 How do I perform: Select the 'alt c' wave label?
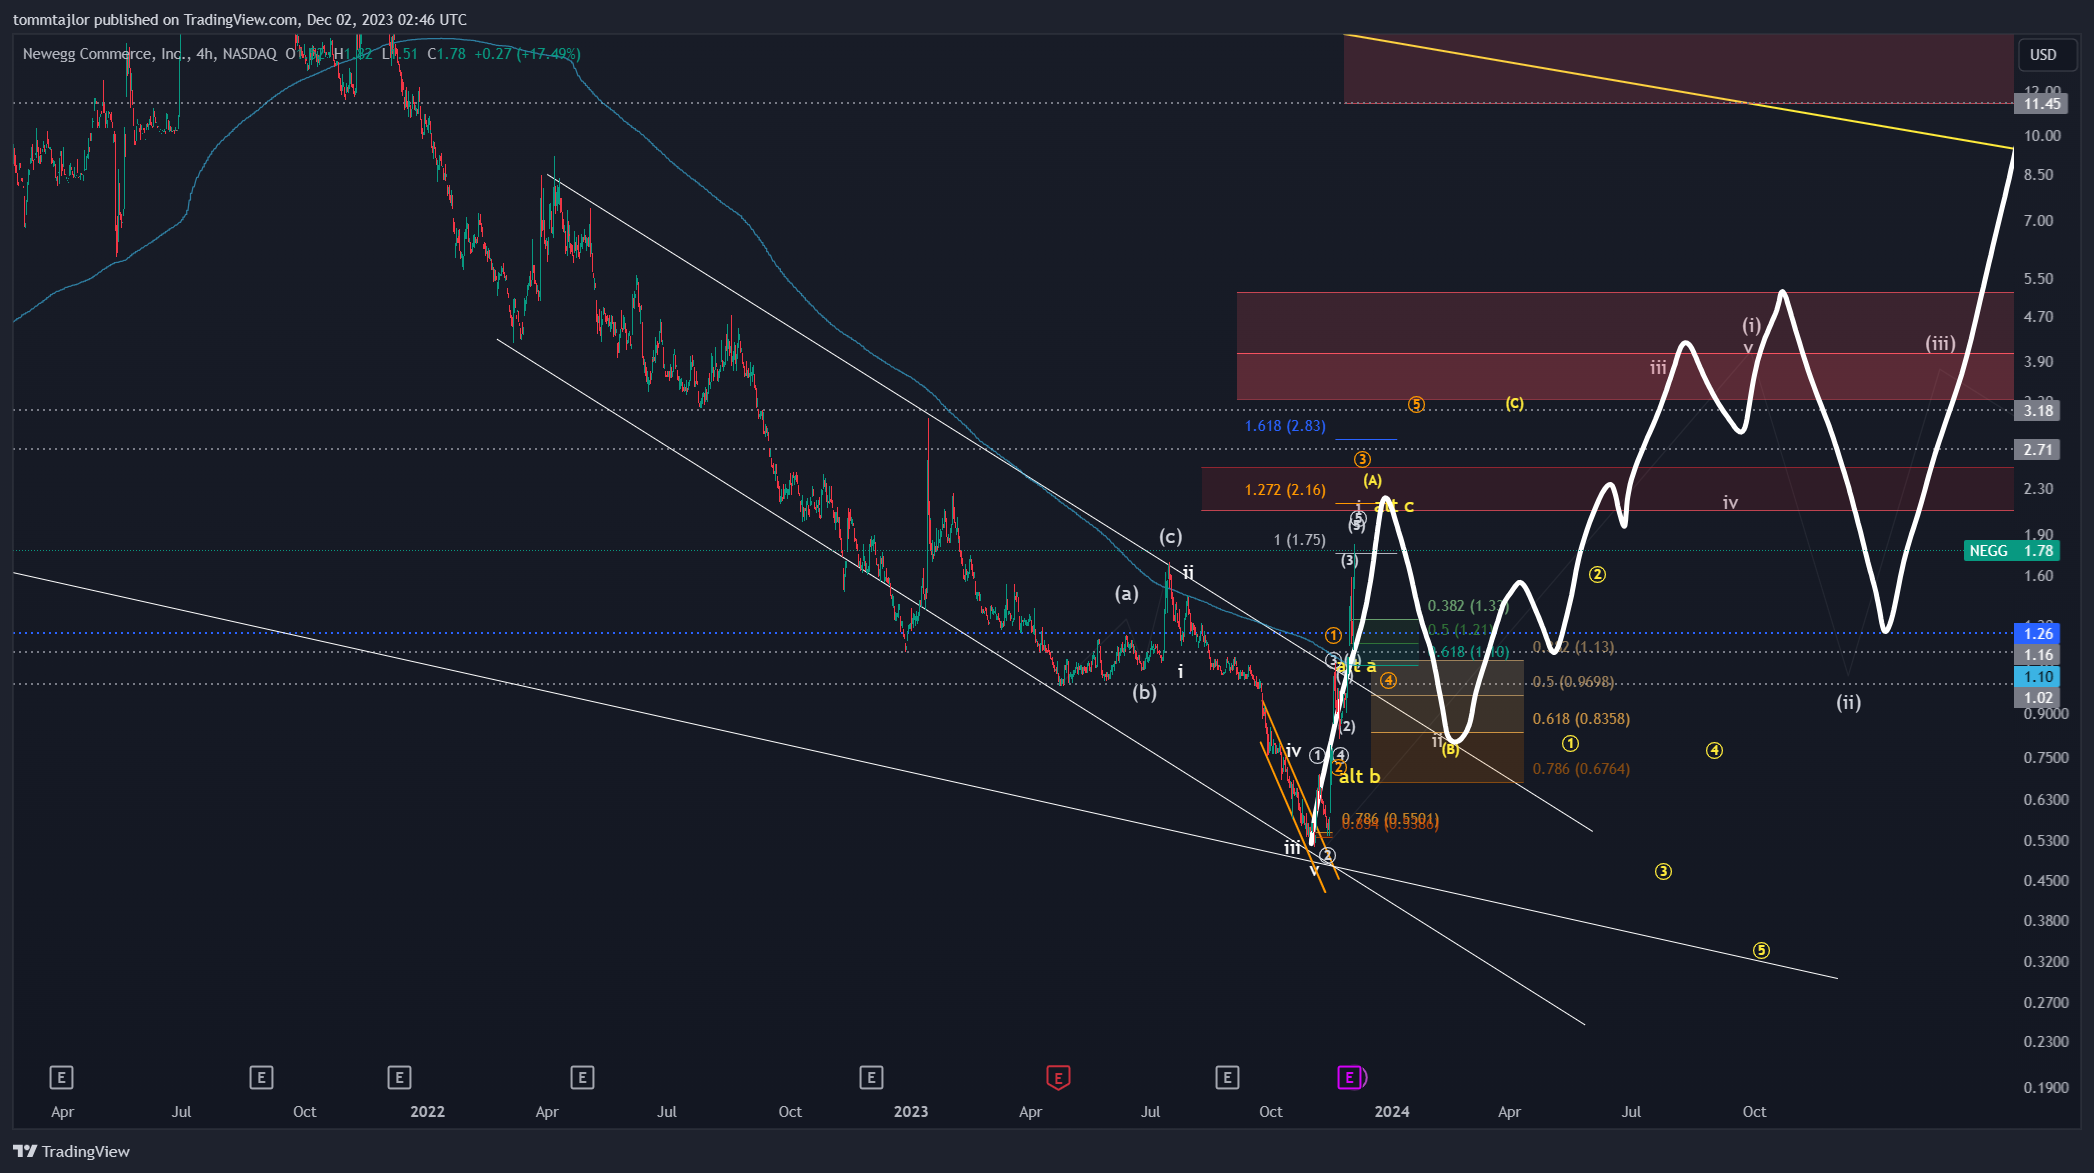(x=1394, y=506)
